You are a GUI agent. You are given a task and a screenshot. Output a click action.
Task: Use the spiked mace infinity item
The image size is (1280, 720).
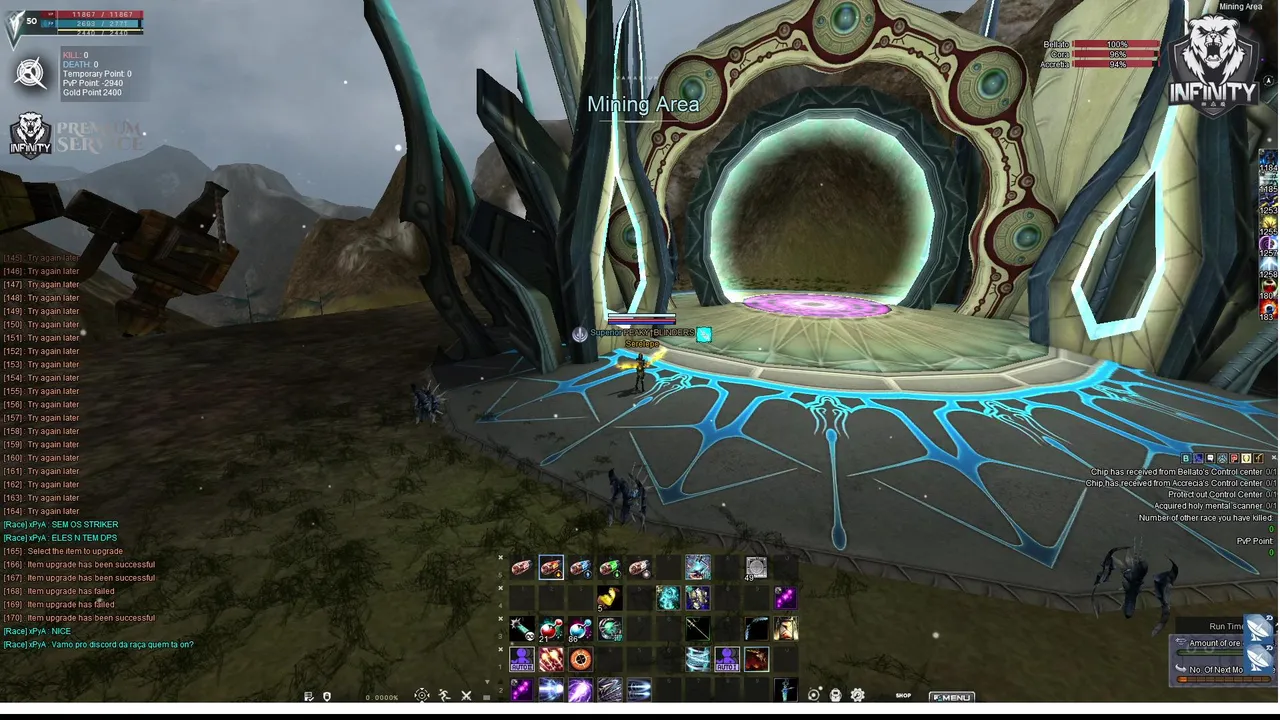point(522,629)
